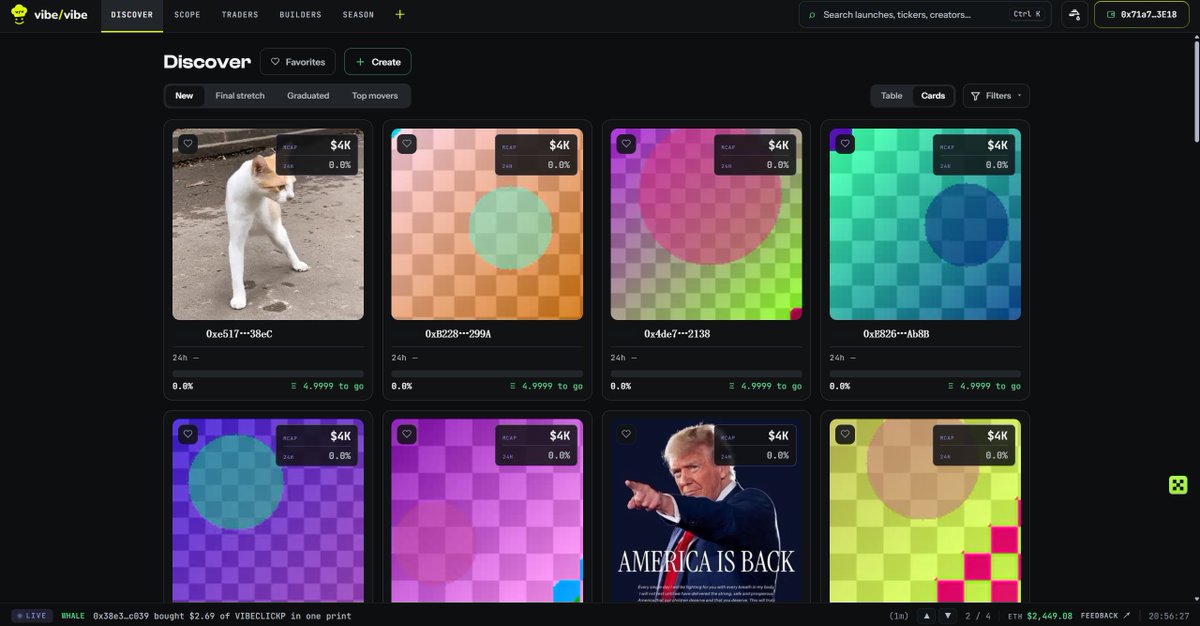Favorite the 0xB228···299A card with the heart
Screen dimensions: 1200x626
tap(407, 144)
